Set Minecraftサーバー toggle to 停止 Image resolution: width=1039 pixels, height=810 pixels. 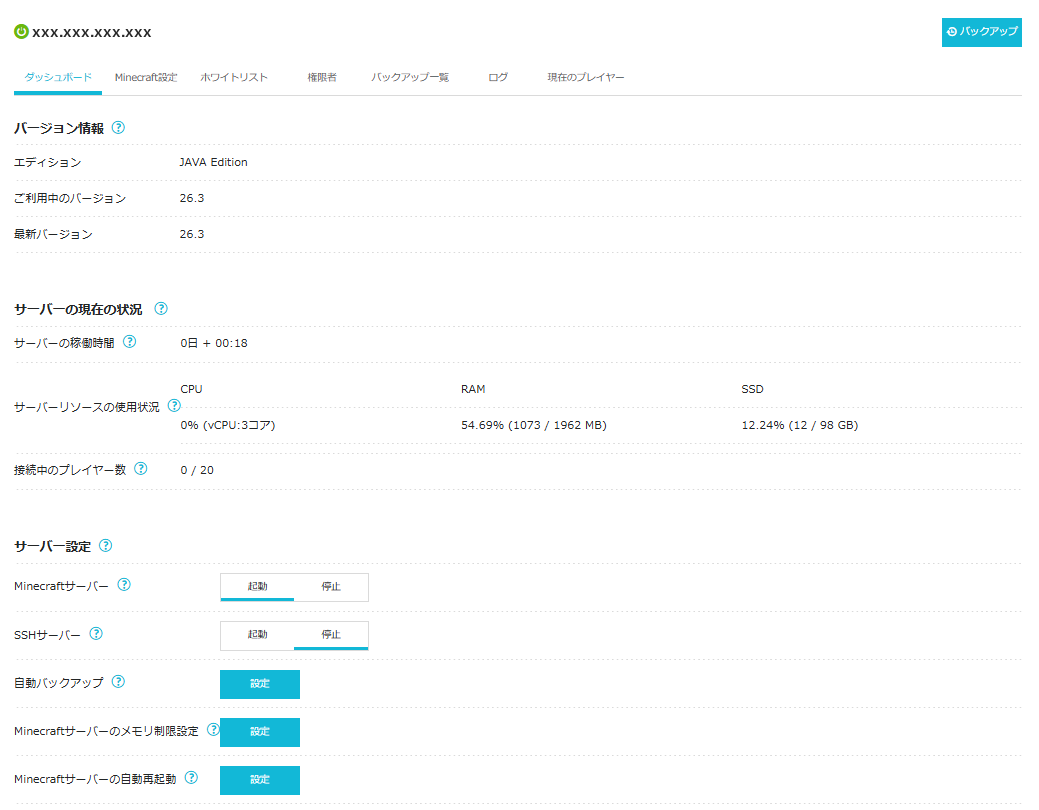[331, 587]
